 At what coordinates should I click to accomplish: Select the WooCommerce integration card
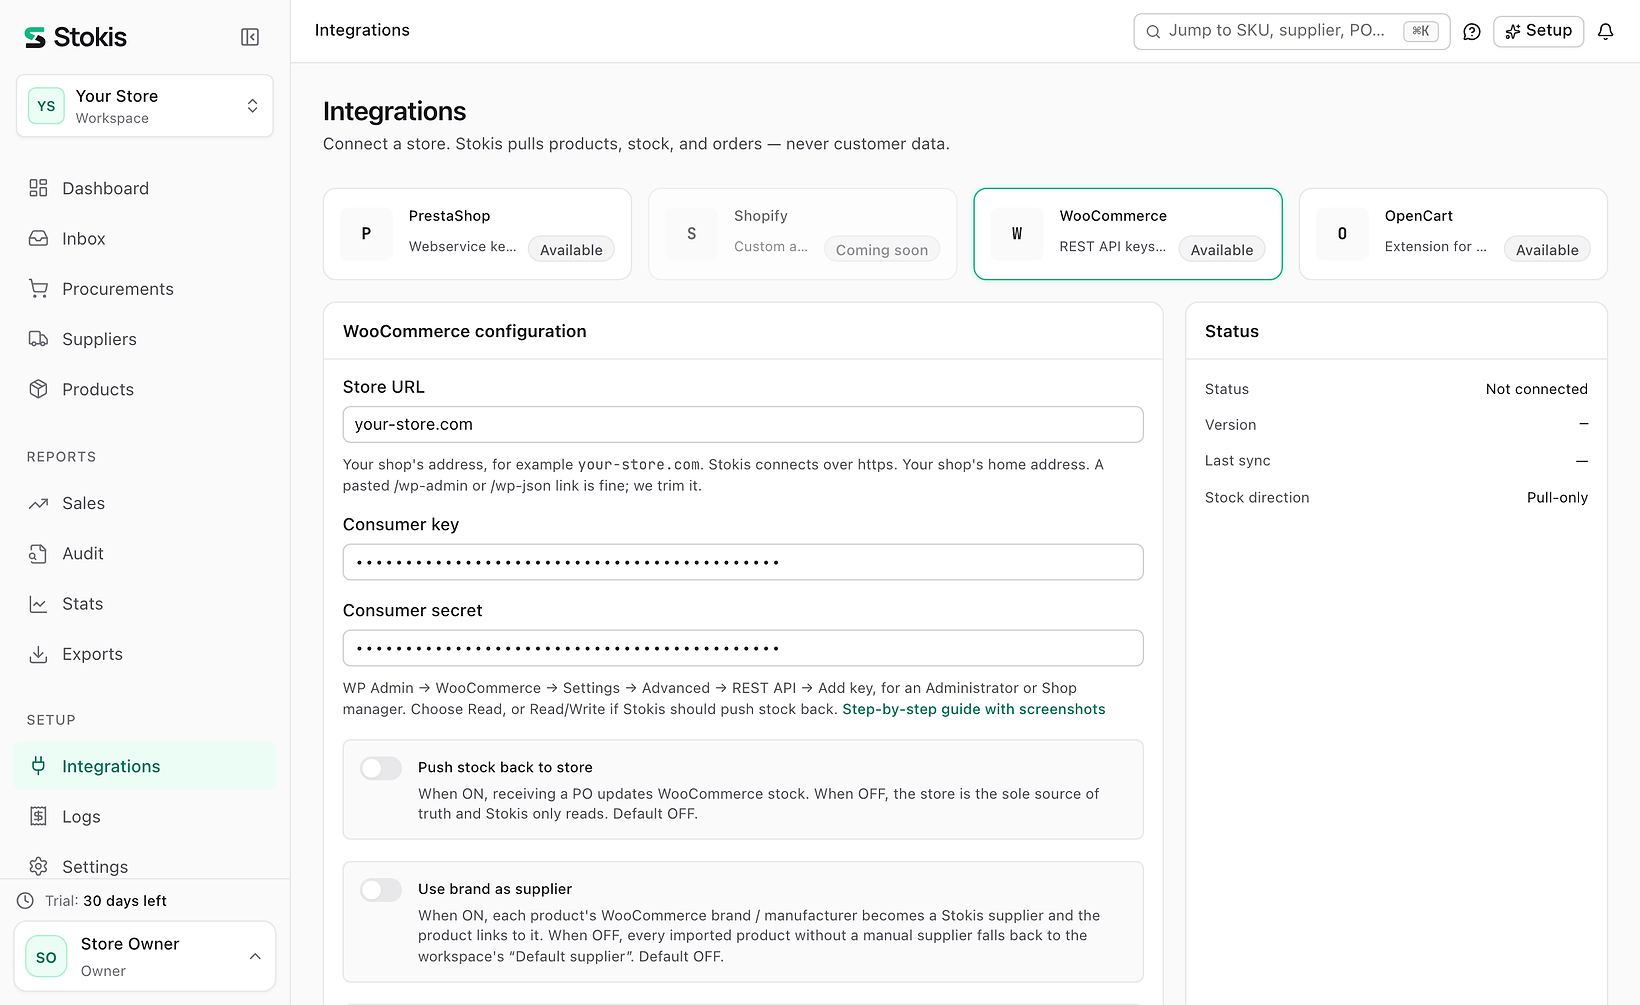1128,234
